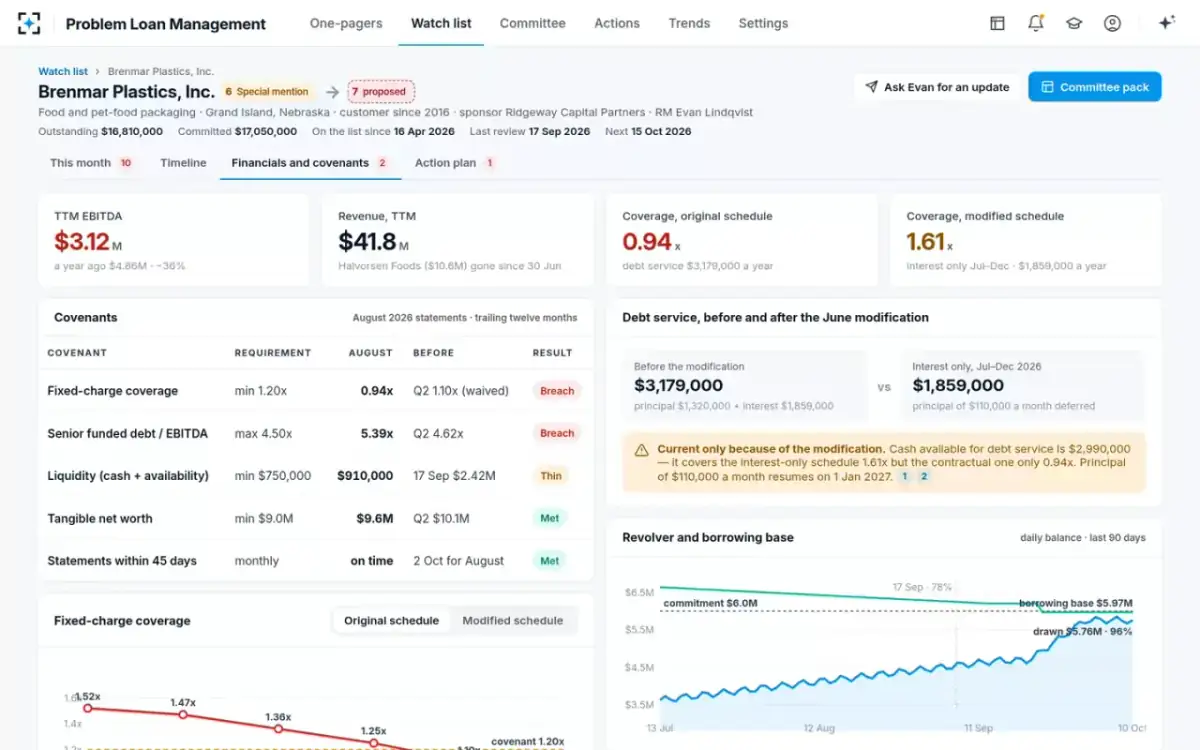Click the commitment $6.0M chart label

(x=710, y=603)
